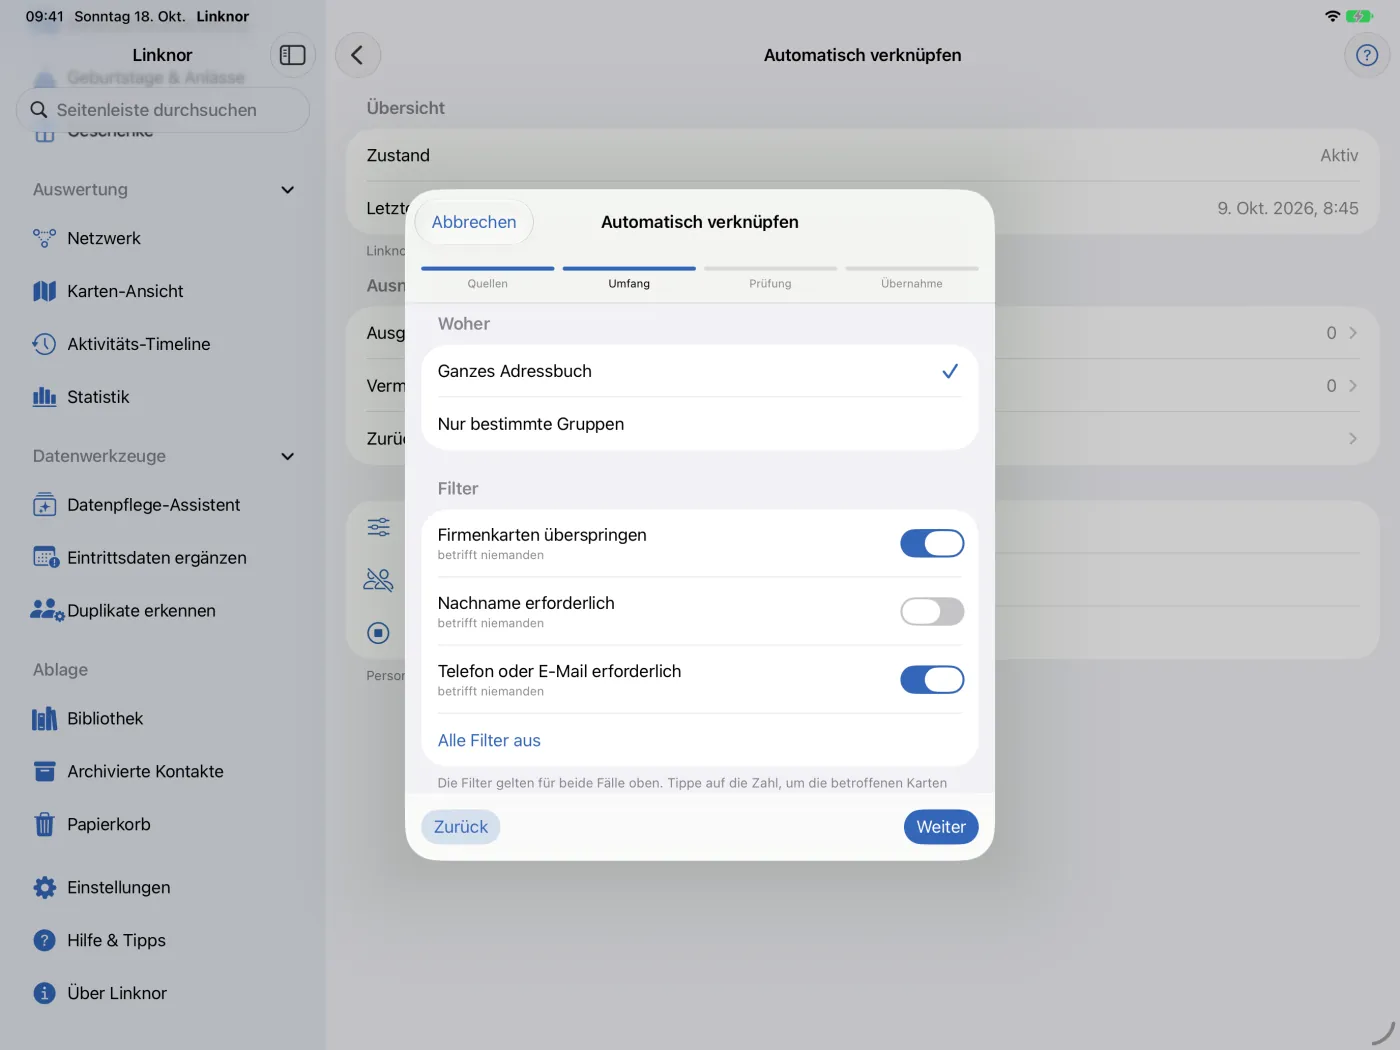Tap the crossed-out persons icon
Screen dimensions: 1400x1050
click(378, 580)
